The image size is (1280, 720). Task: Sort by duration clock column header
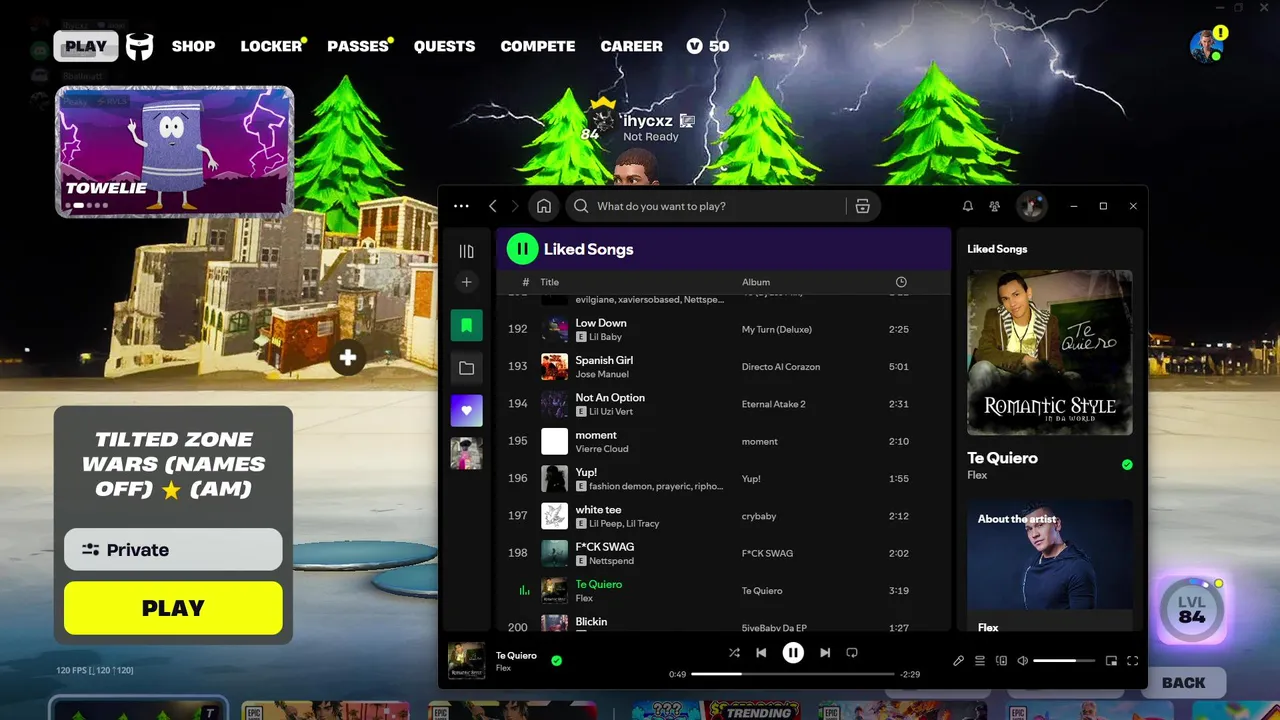tap(901, 282)
